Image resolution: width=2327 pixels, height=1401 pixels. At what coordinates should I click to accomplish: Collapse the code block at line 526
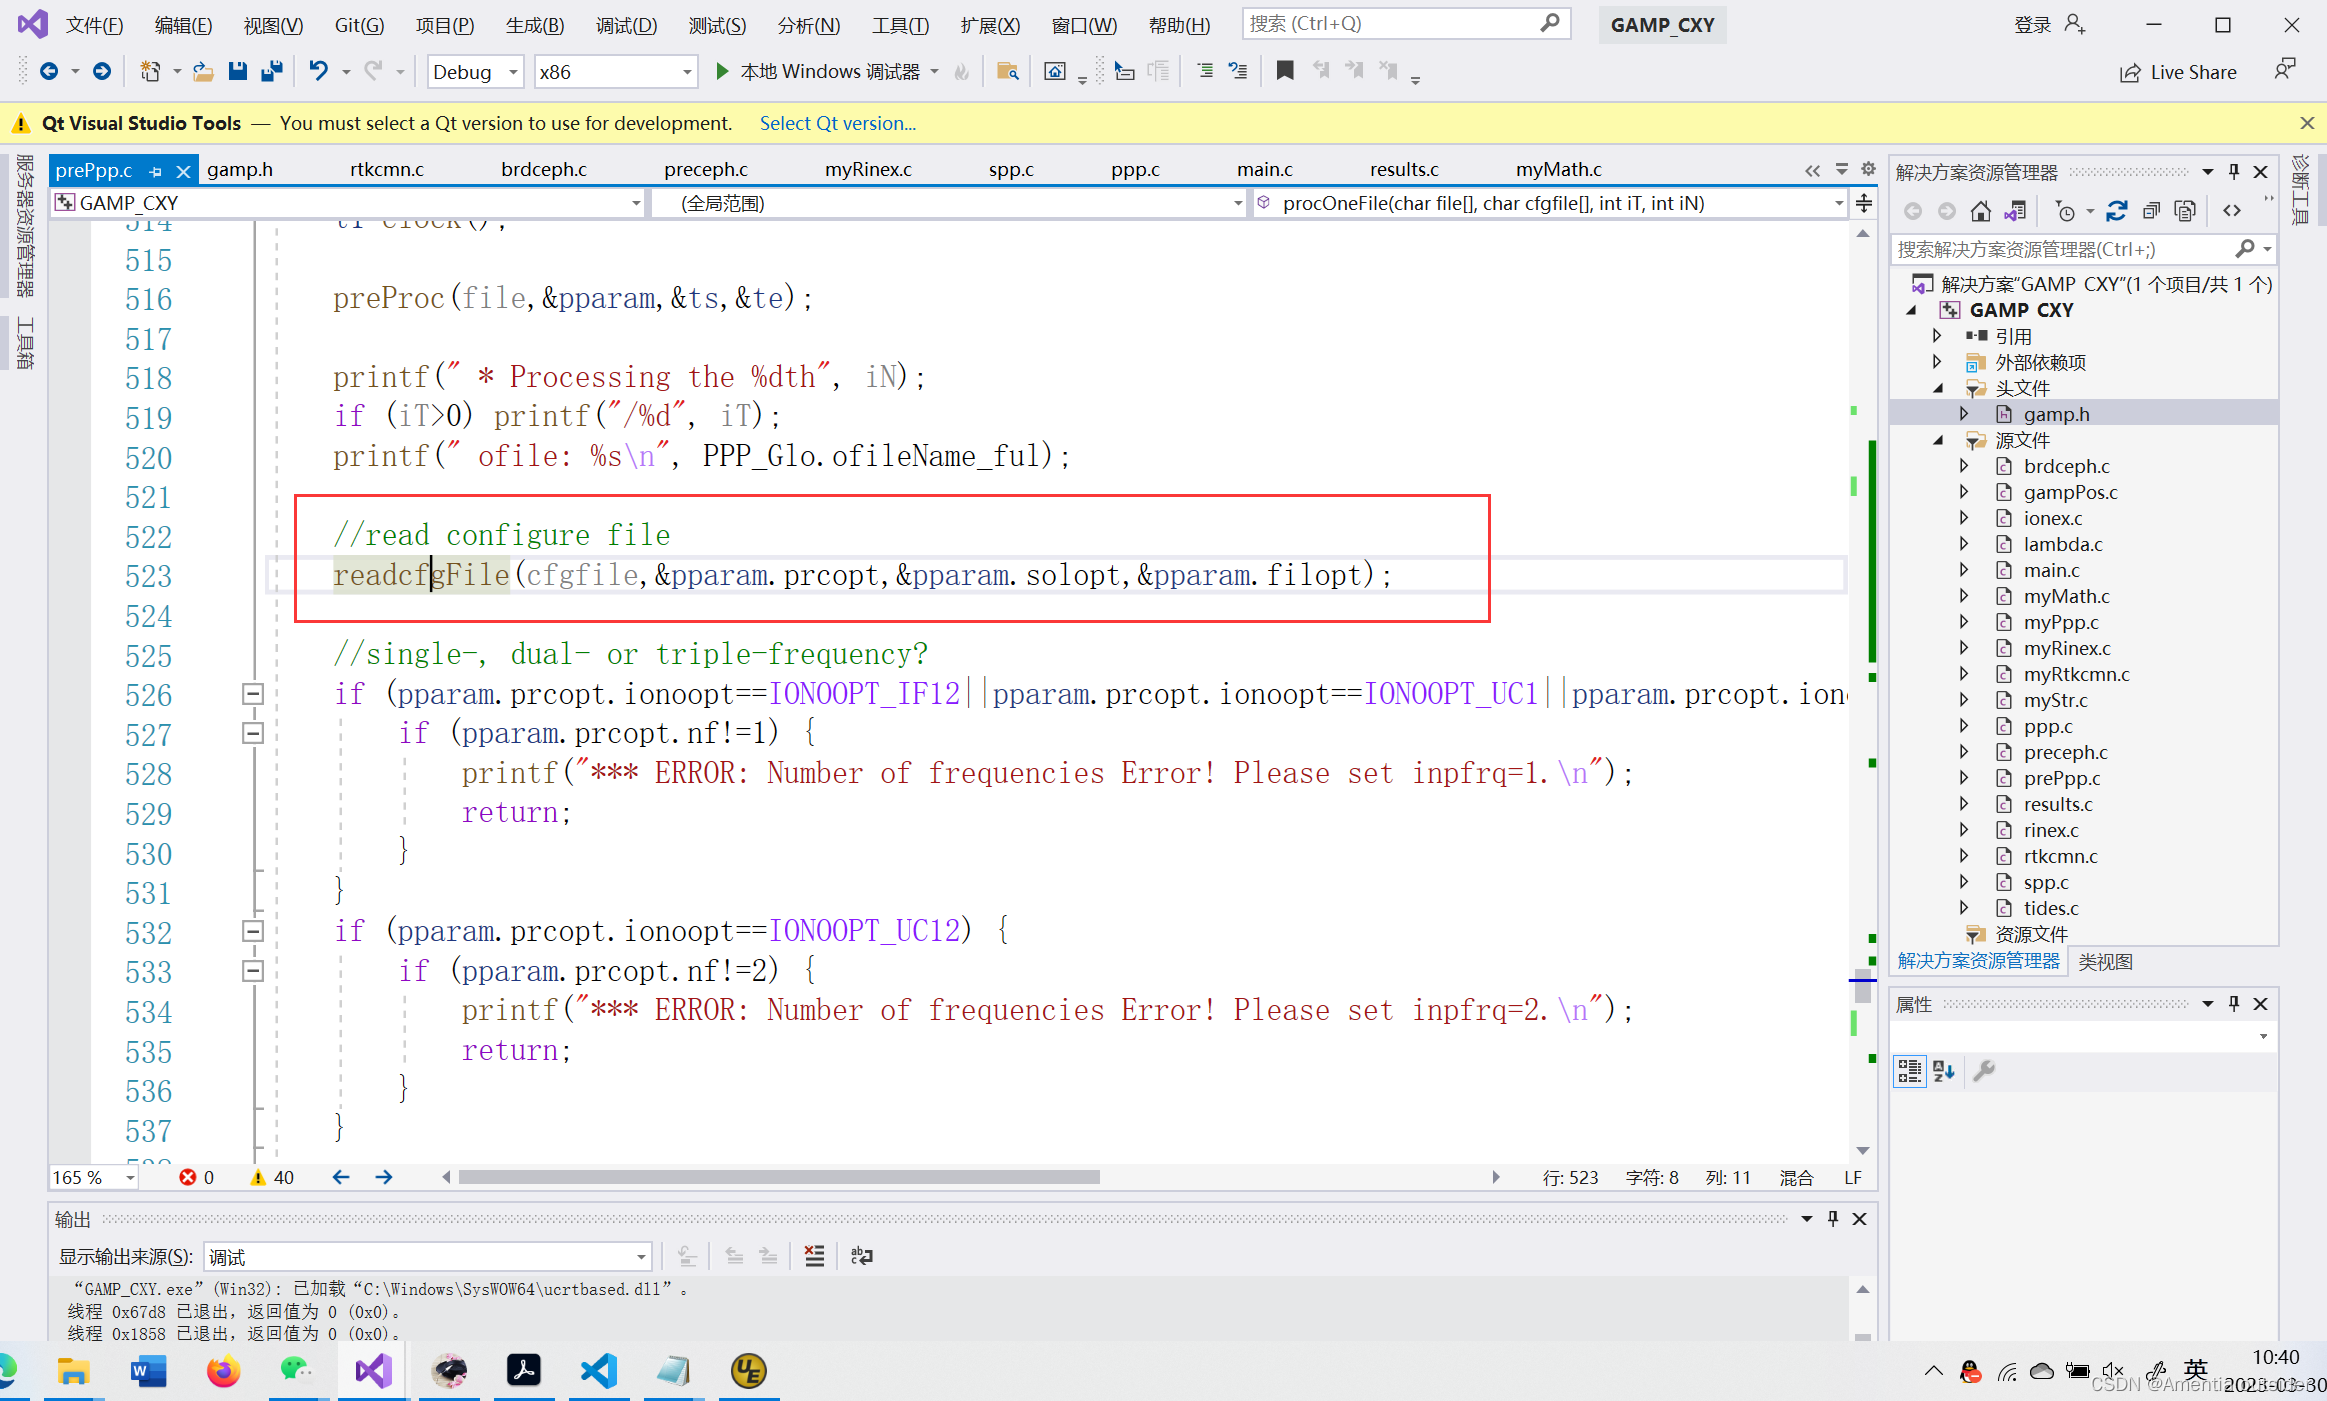click(253, 694)
